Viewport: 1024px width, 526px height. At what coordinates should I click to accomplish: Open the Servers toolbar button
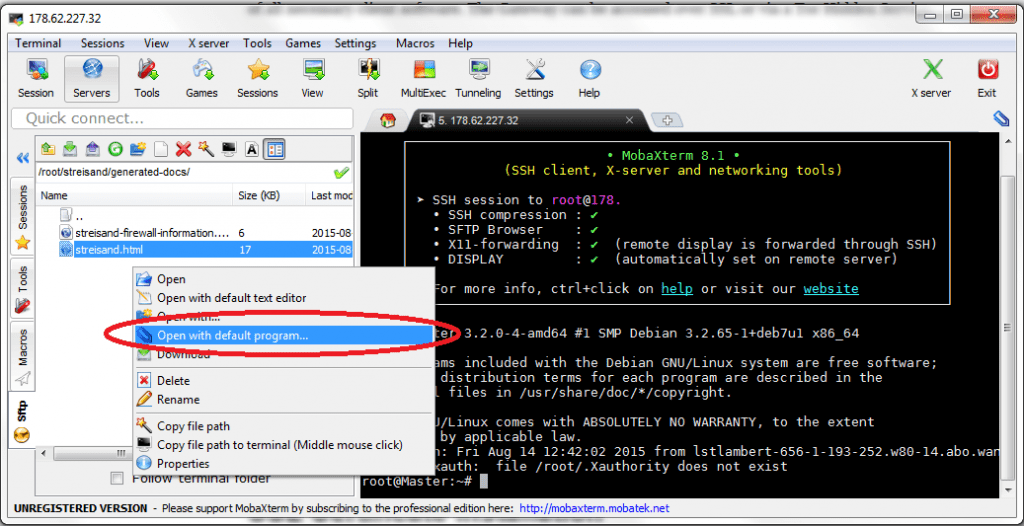[91, 79]
